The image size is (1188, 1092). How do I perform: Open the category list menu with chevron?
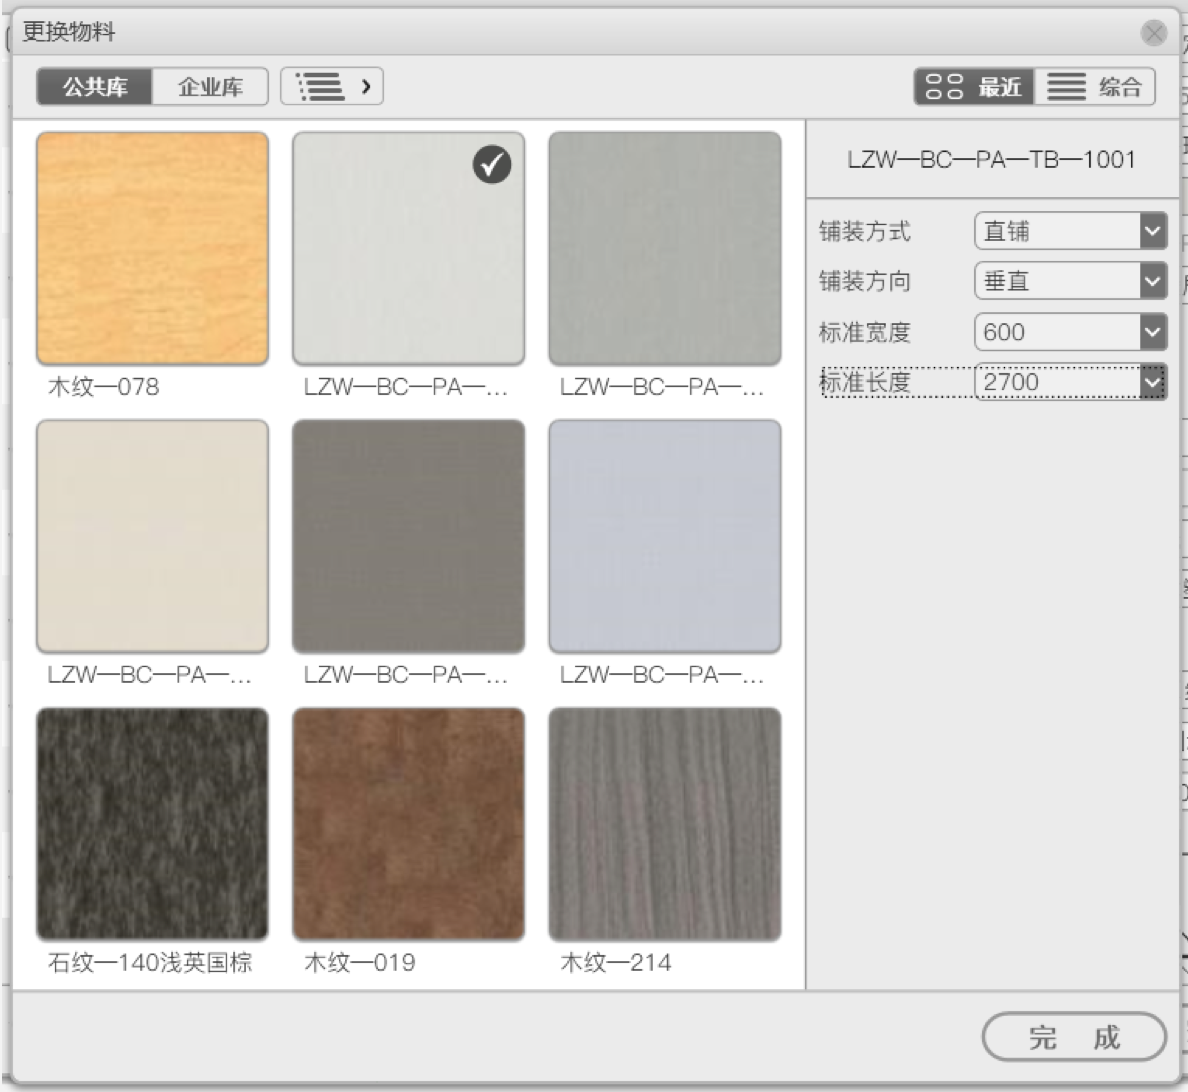332,86
